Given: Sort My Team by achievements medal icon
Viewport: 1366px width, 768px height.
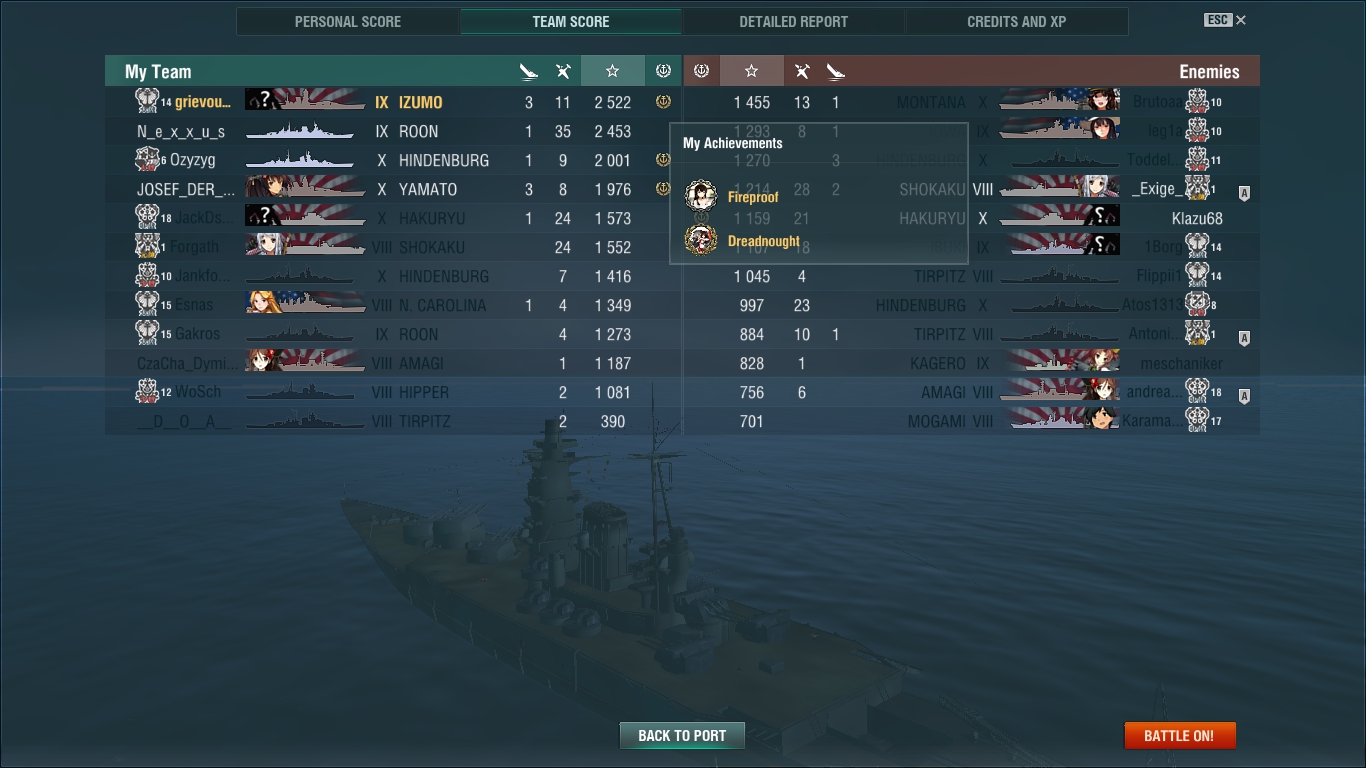Looking at the screenshot, I should [662, 71].
